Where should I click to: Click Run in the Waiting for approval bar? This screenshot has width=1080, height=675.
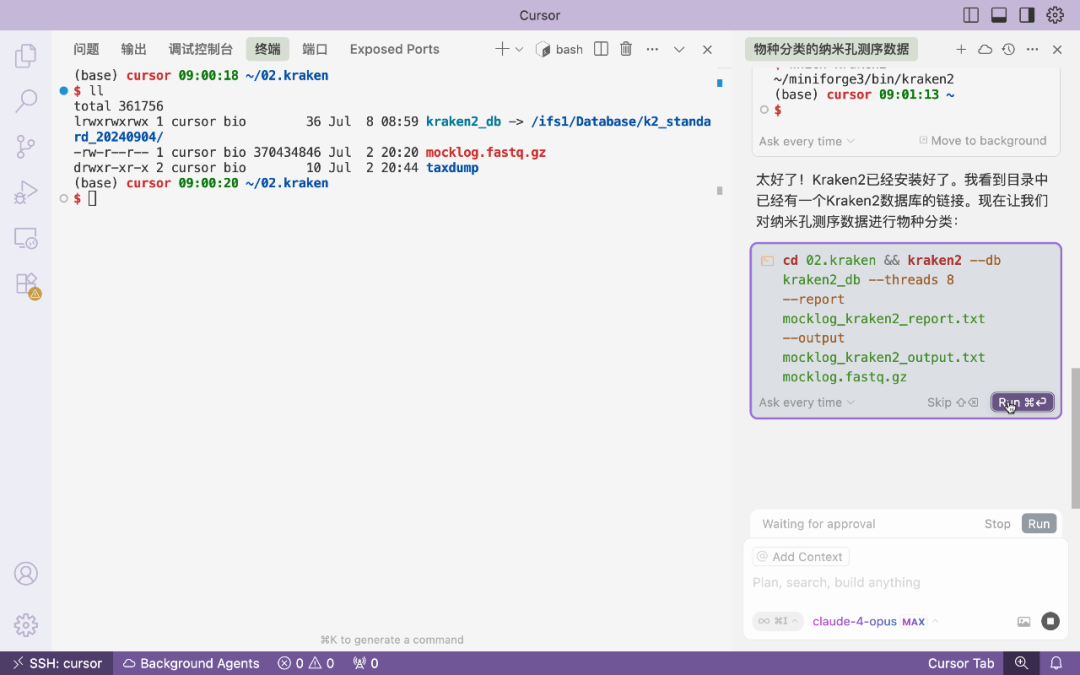(x=1039, y=524)
